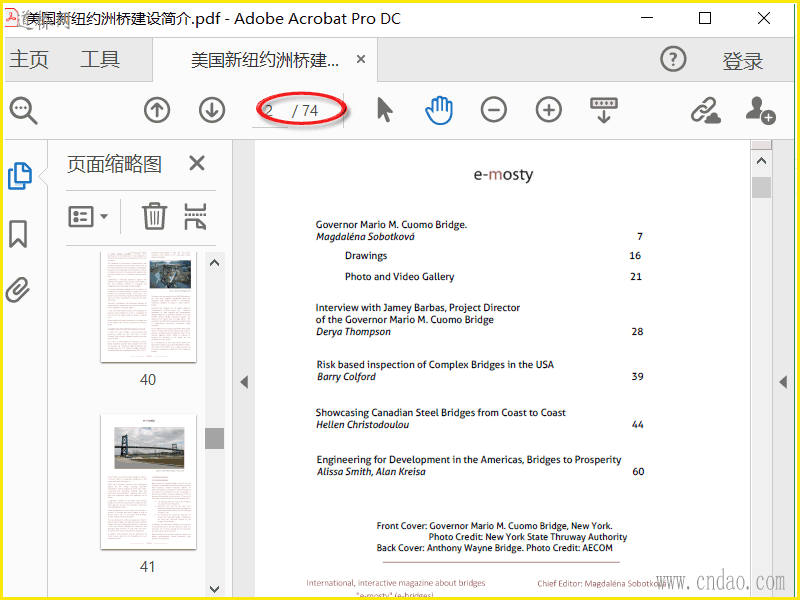
Task: Click 'Interview with Jamey Barbas, Project Director' entry
Action: (x=417, y=308)
